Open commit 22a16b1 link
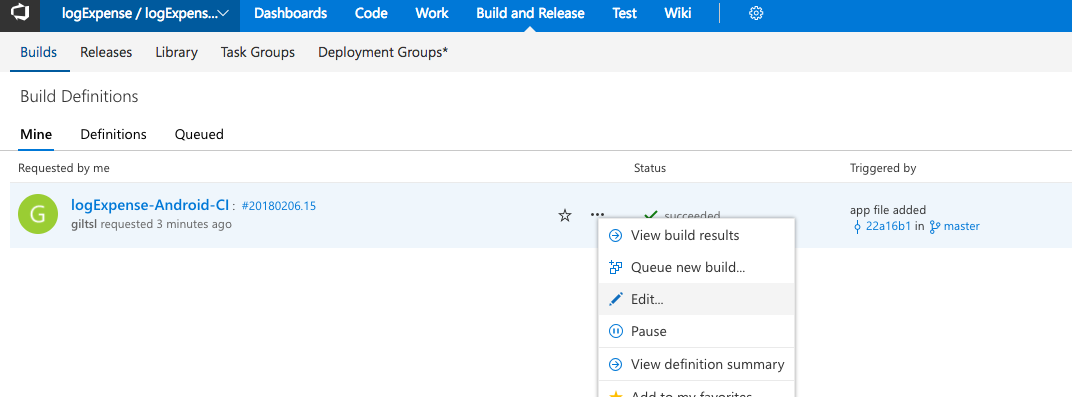 (x=888, y=226)
